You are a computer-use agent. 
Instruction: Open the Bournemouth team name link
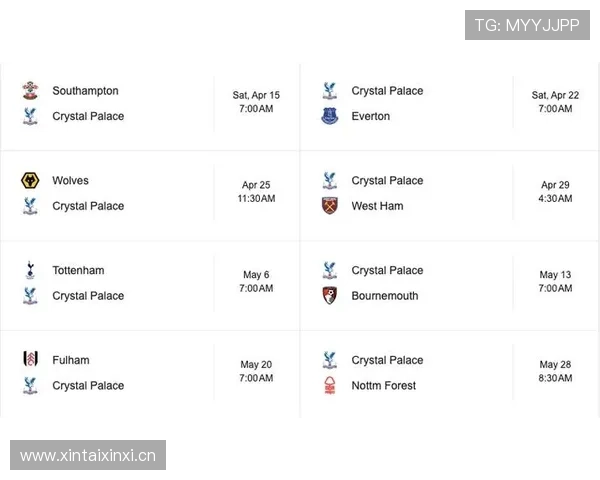point(385,297)
